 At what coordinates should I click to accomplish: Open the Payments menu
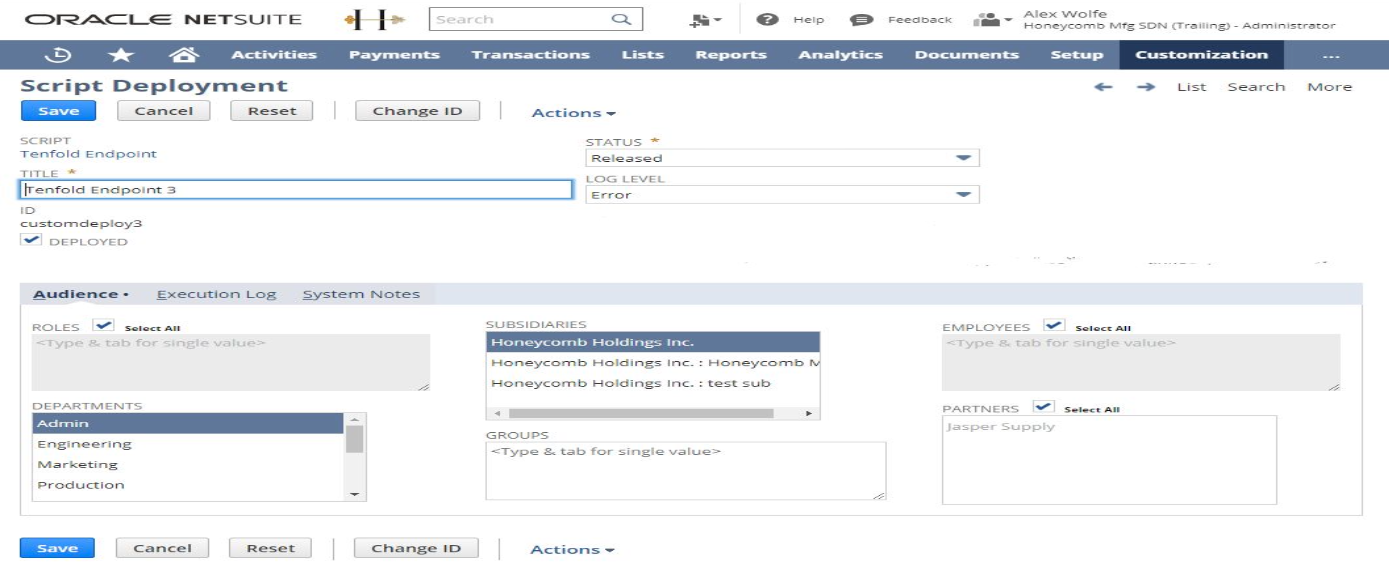pos(394,55)
